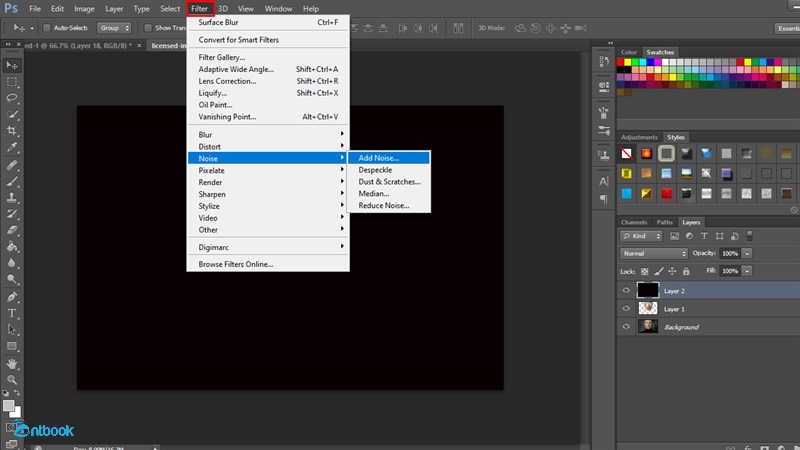Click the lock all icon
Viewport: 800px width, 450px height.
(686, 271)
